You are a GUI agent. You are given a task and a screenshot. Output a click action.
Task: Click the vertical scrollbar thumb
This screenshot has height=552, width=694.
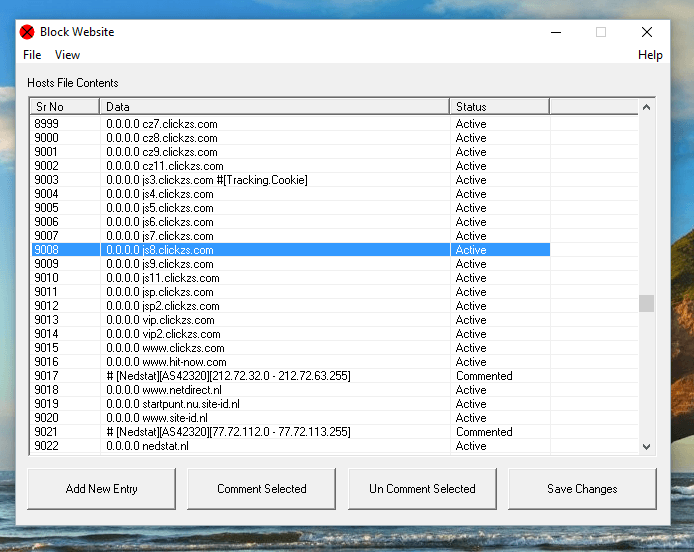coord(646,304)
